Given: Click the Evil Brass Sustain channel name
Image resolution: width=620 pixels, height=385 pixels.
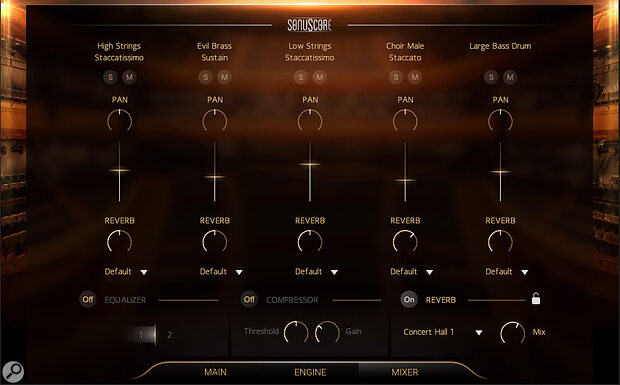Looking at the screenshot, I should (x=215, y=52).
